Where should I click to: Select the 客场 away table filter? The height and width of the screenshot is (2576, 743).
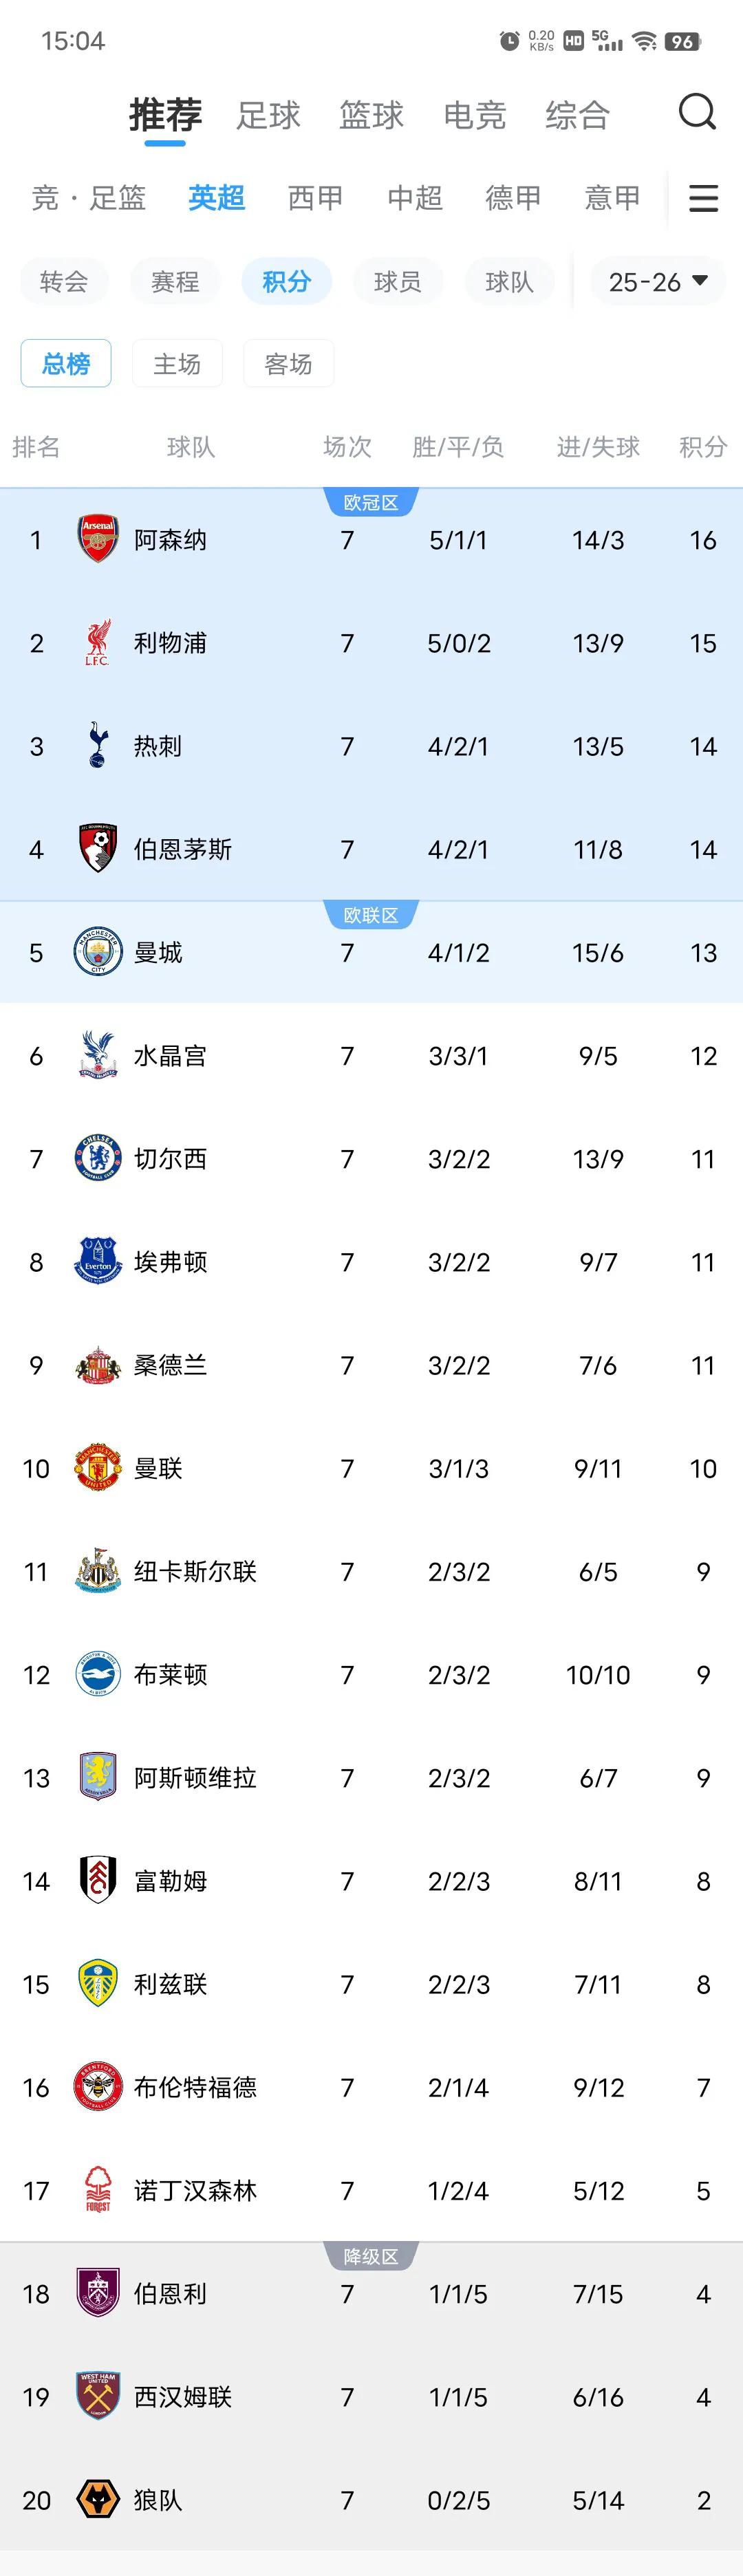point(288,363)
